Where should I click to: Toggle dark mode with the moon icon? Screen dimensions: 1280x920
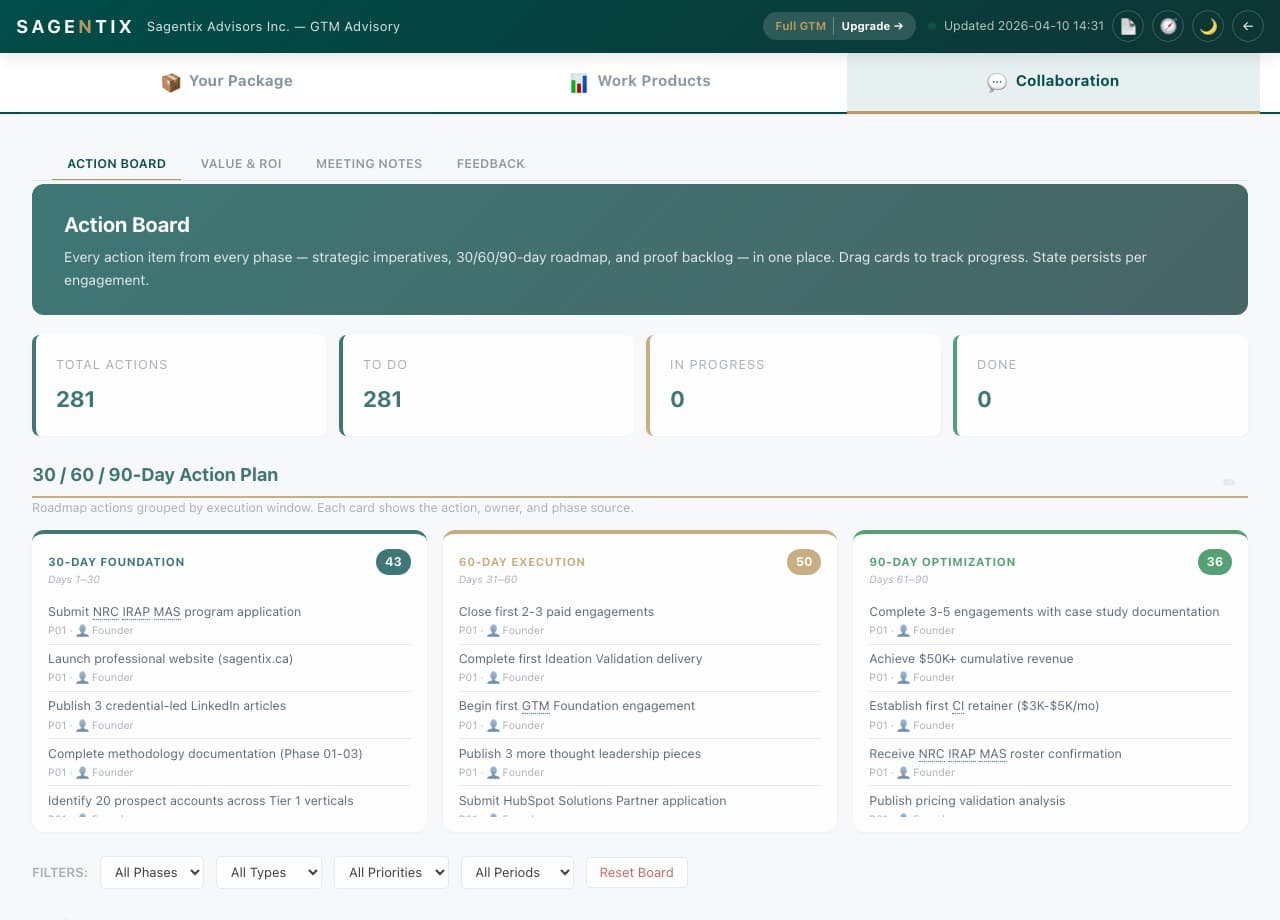coord(1208,26)
